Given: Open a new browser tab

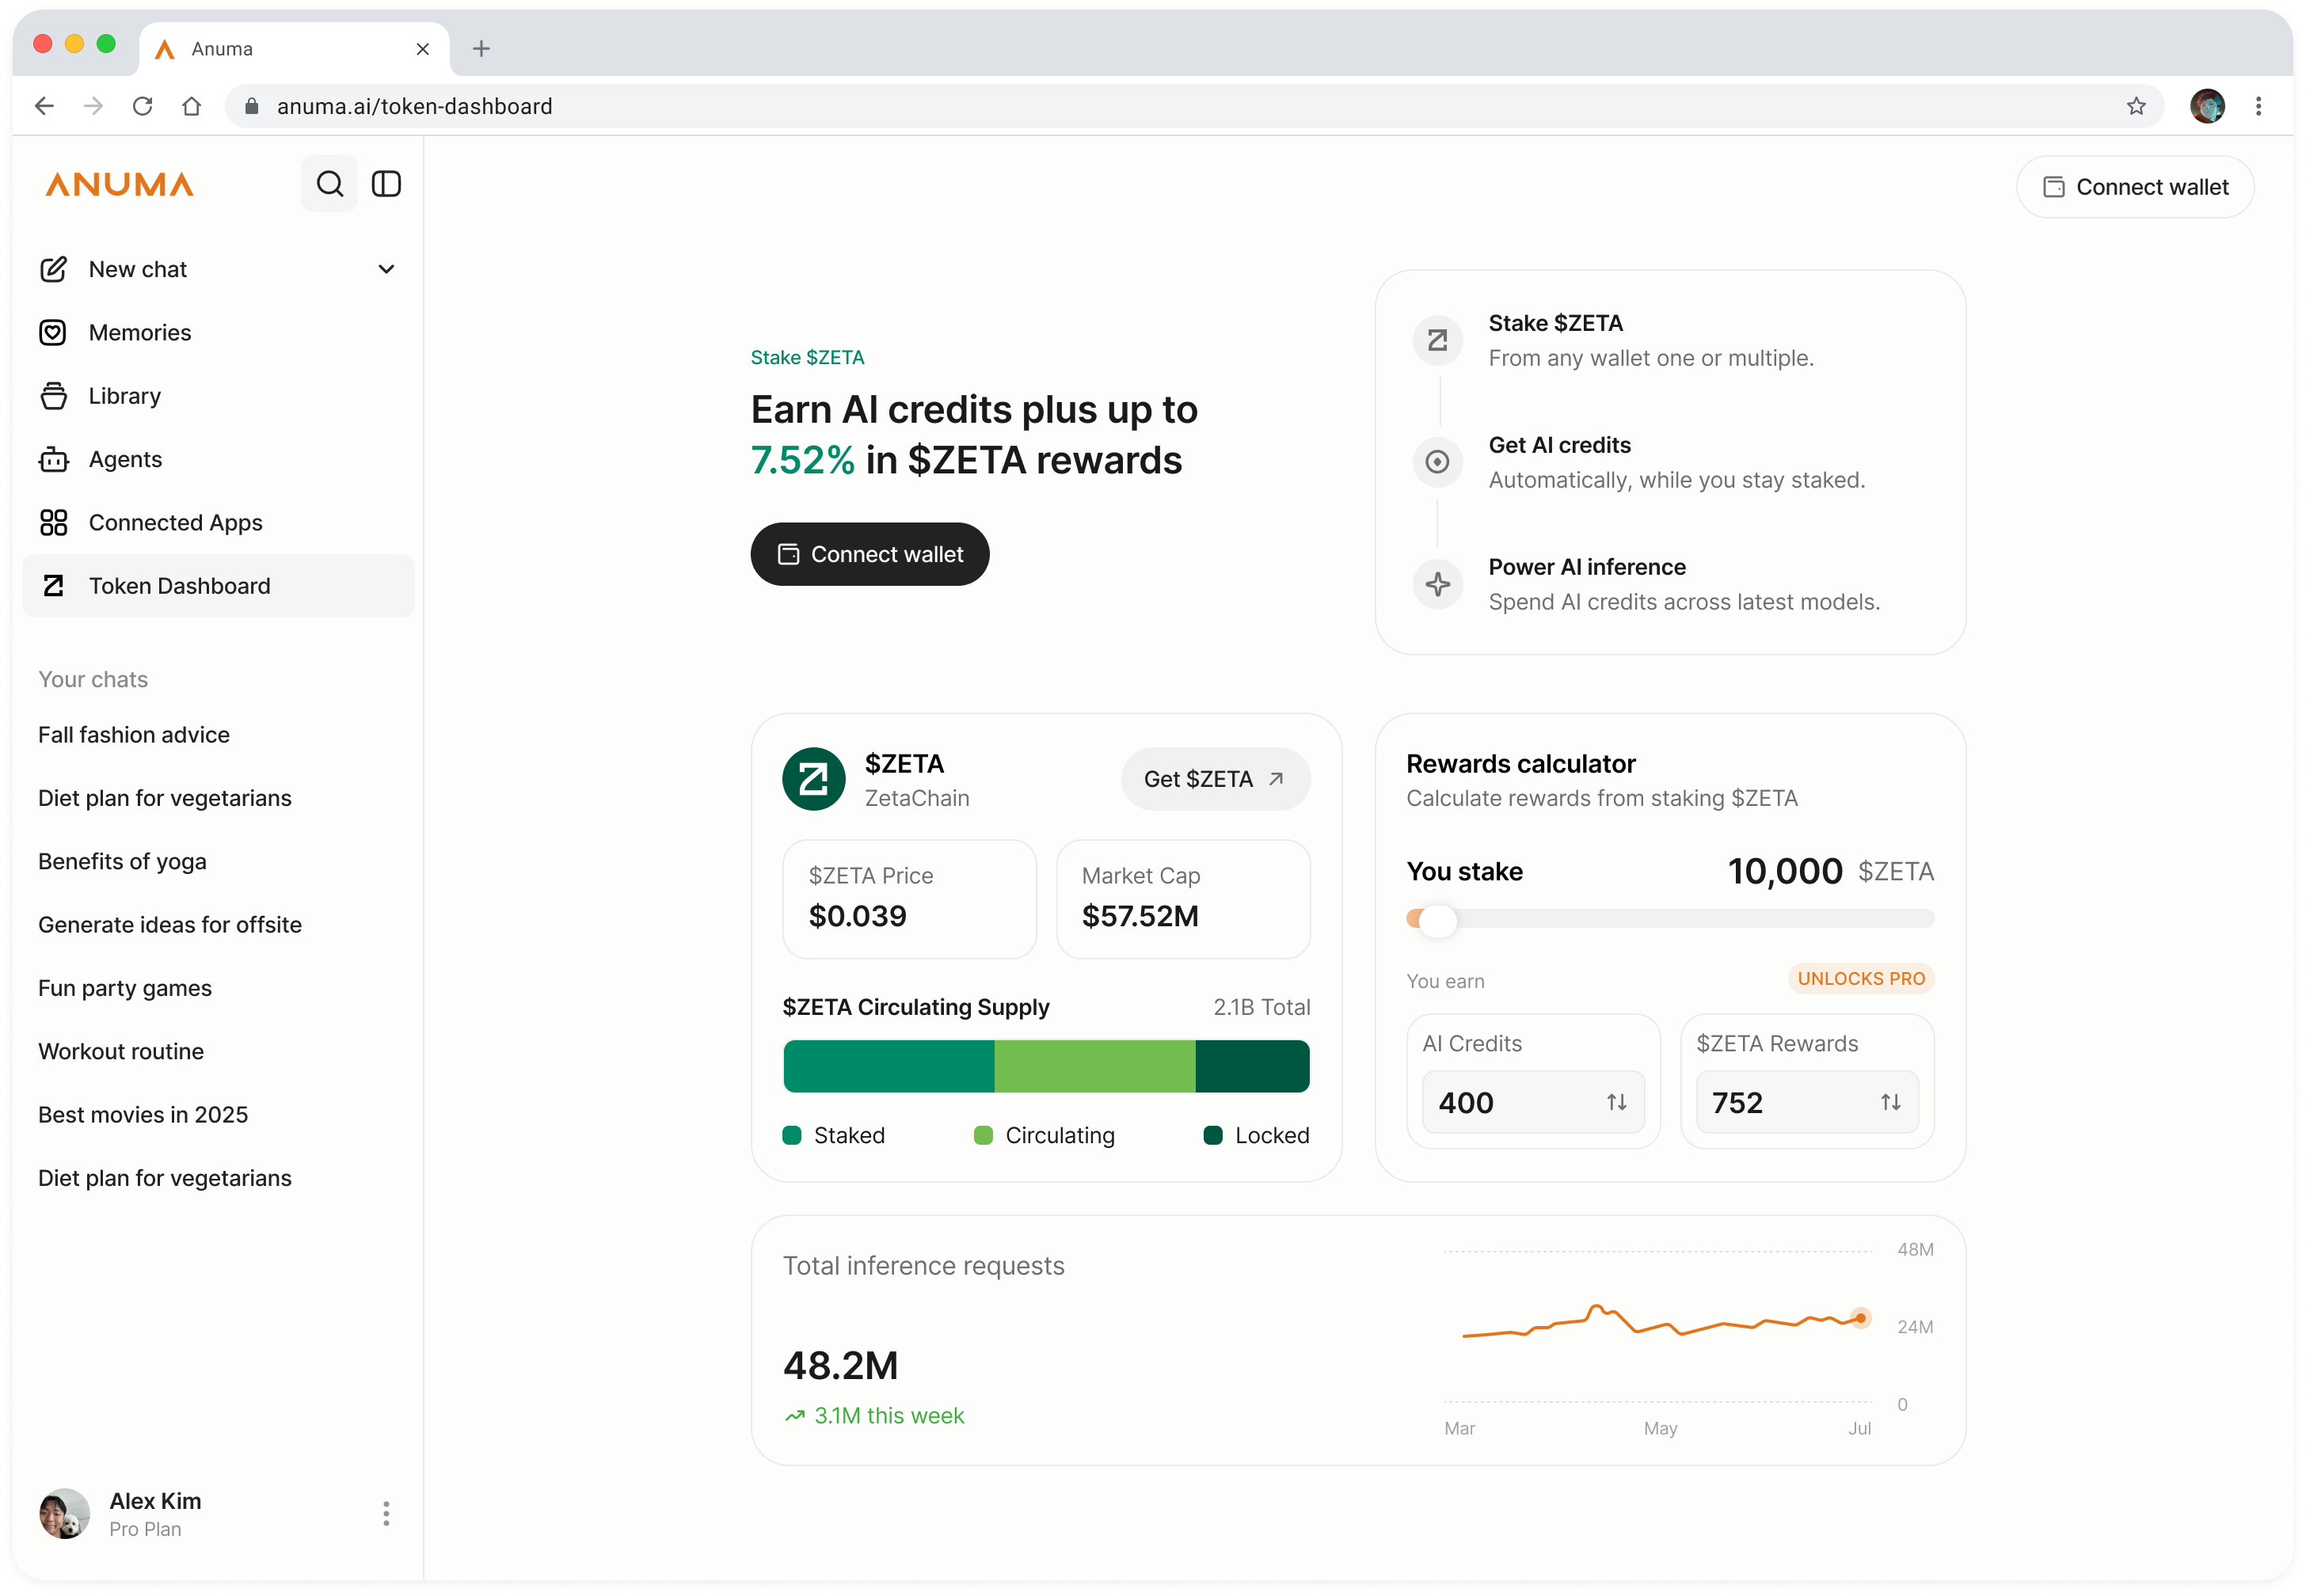Looking at the screenshot, I should [481, 48].
